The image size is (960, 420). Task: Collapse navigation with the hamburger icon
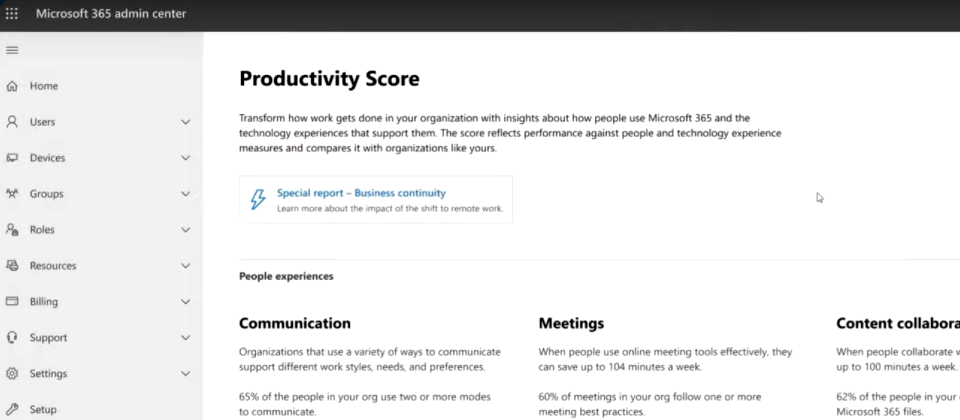pos(12,50)
